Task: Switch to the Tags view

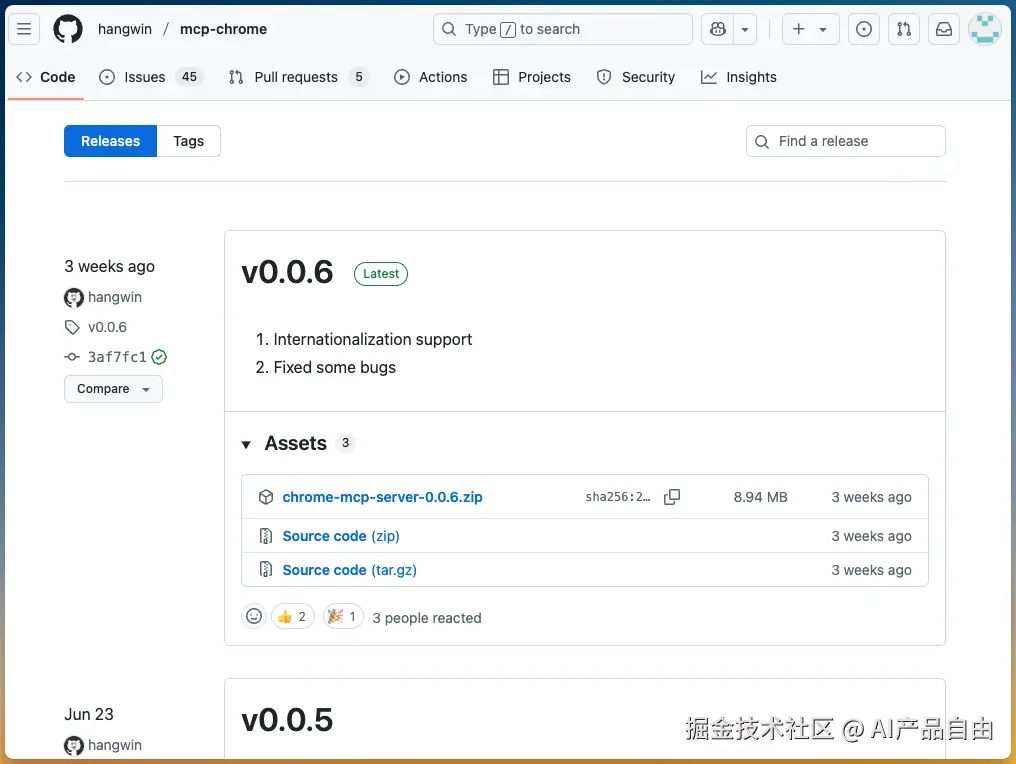Action: click(189, 141)
